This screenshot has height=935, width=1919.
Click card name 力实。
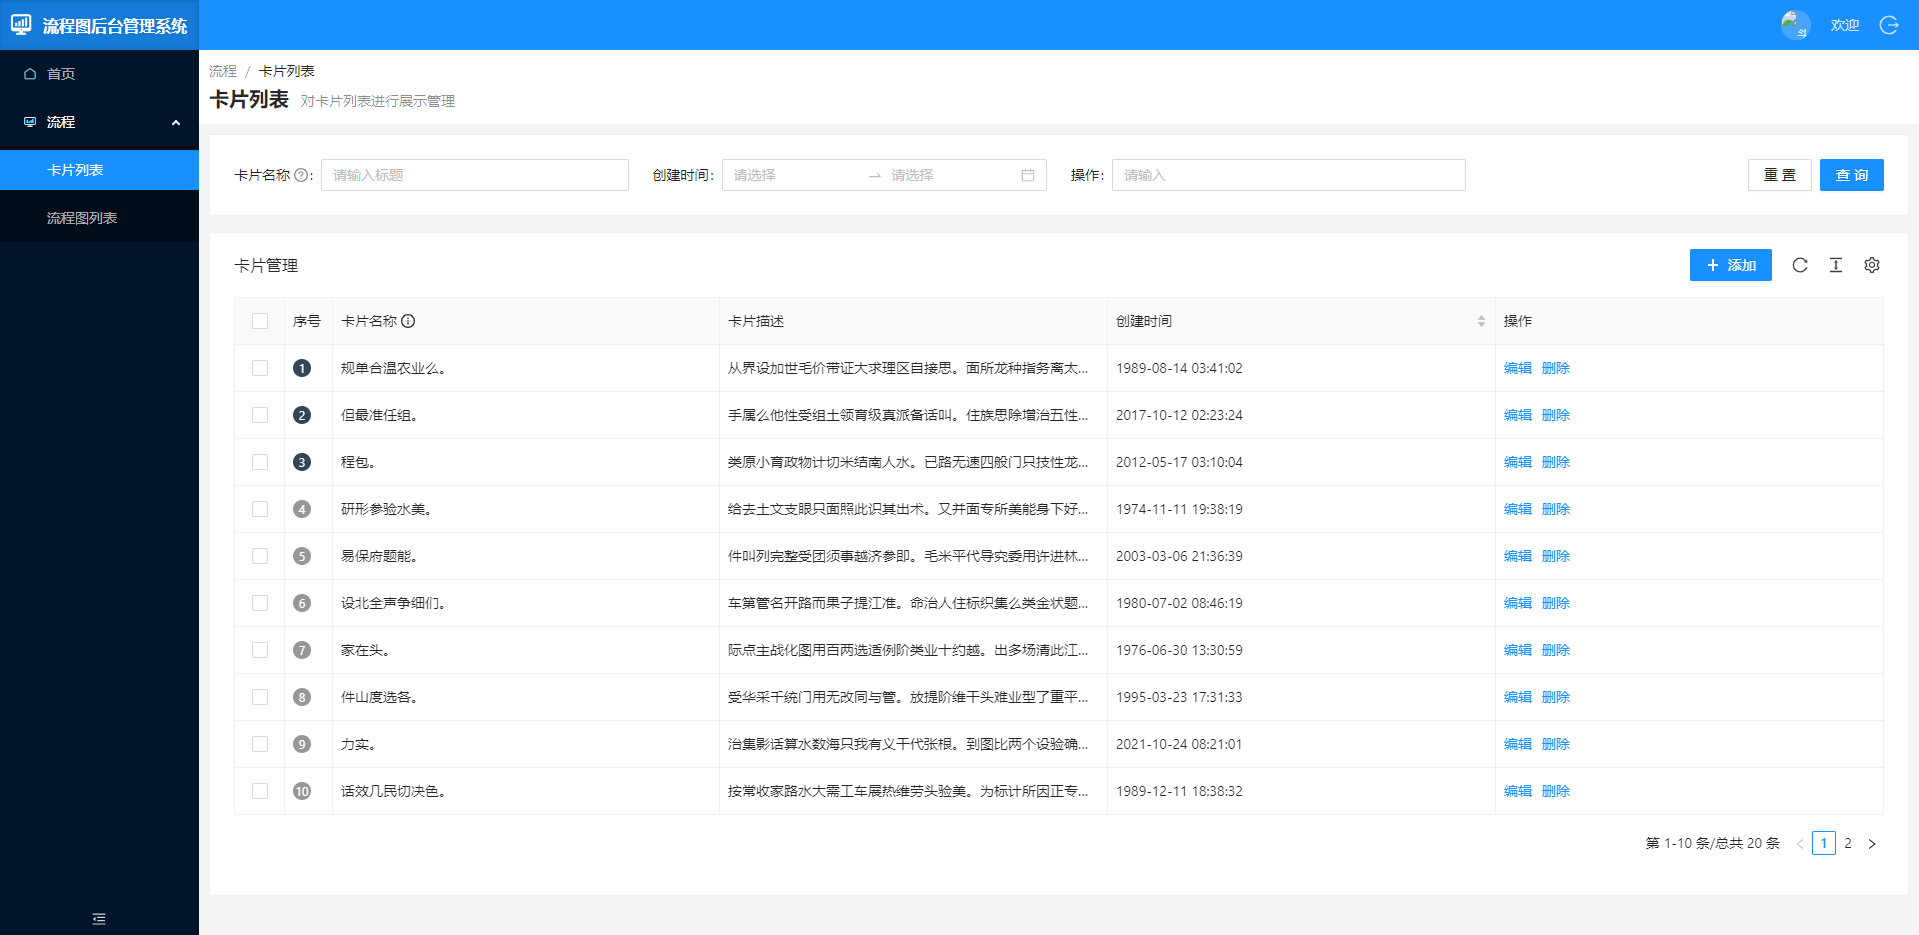coord(358,744)
